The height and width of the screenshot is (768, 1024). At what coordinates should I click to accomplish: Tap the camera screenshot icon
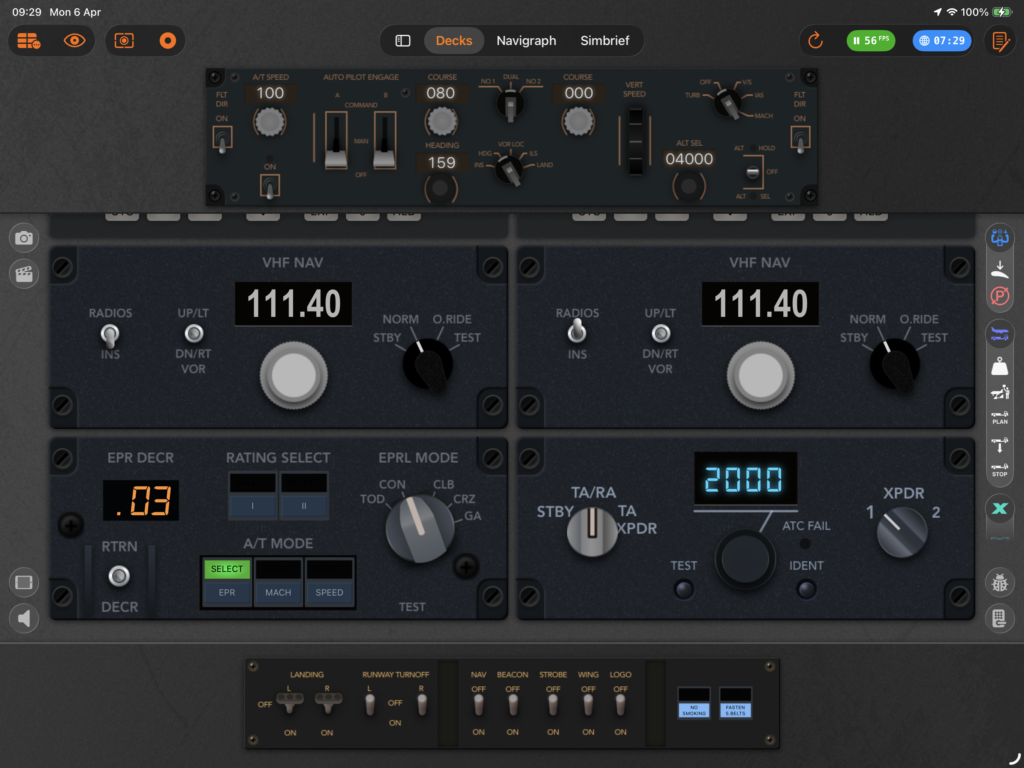pos(25,238)
